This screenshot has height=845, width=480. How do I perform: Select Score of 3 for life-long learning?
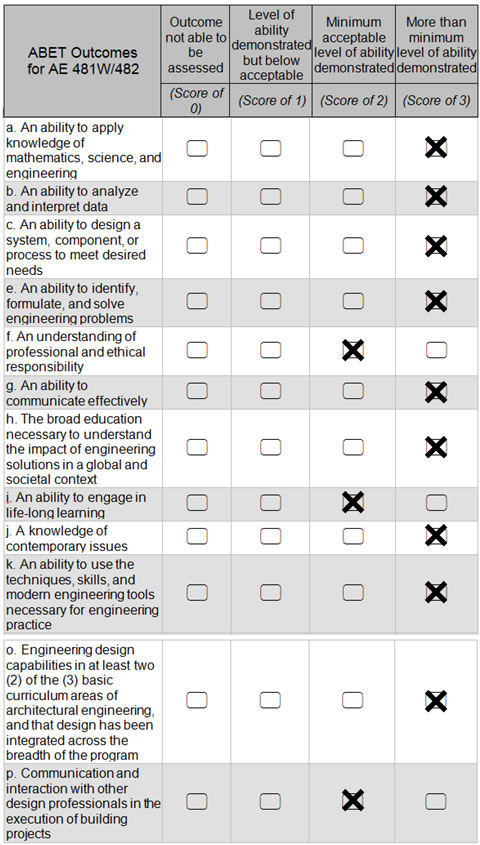tap(436, 503)
